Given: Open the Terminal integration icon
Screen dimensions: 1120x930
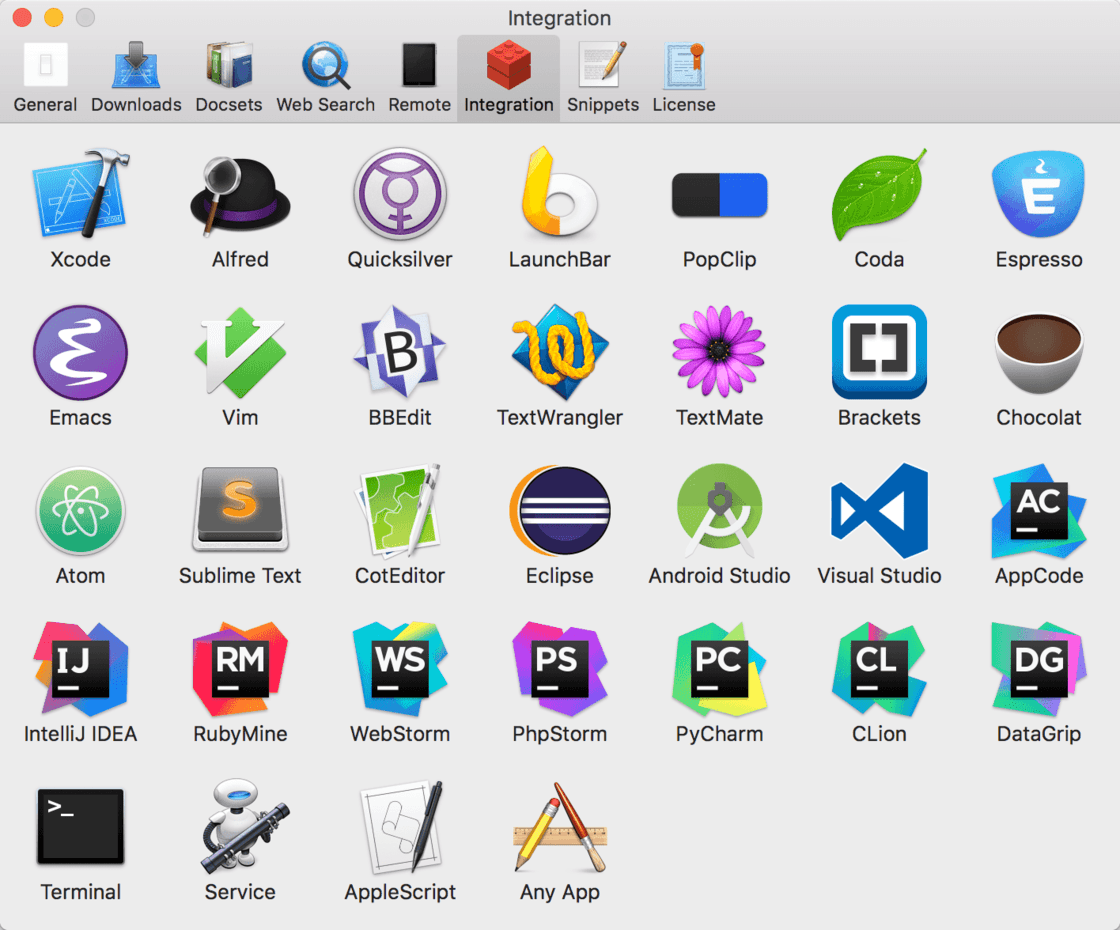Looking at the screenshot, I should pyautogui.click(x=81, y=826).
